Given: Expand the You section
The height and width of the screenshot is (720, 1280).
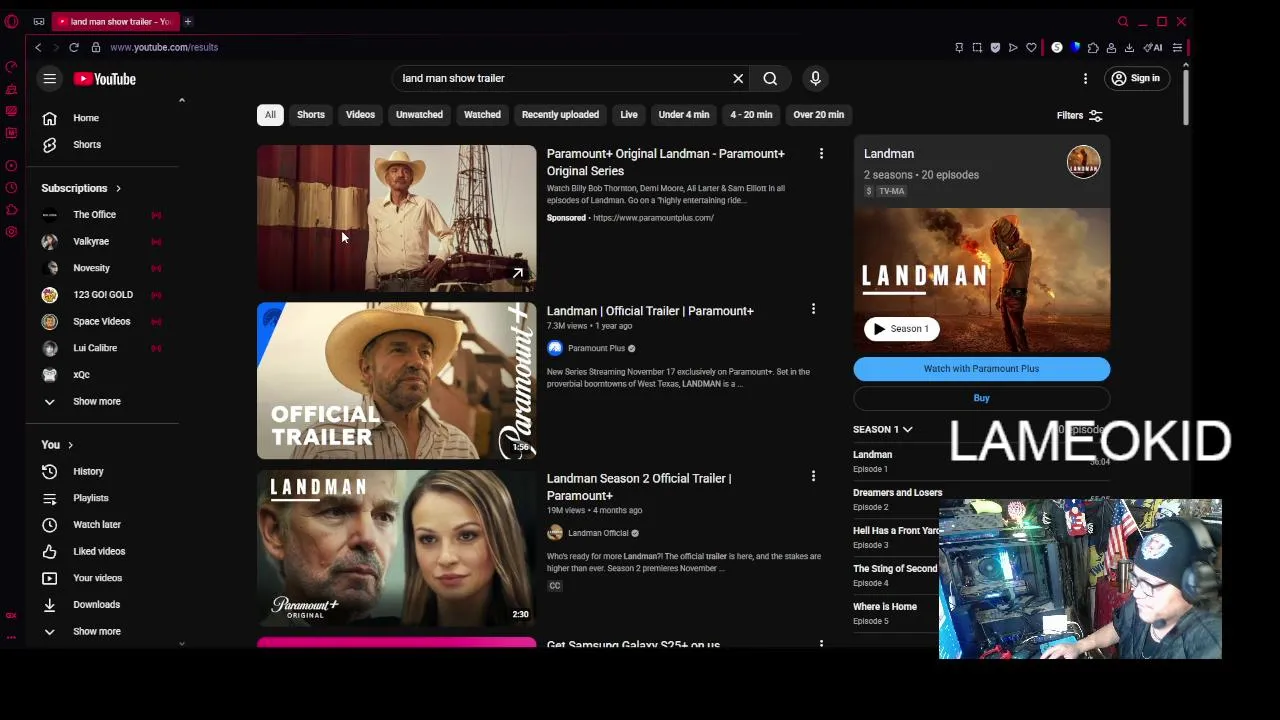Looking at the screenshot, I should (58, 444).
